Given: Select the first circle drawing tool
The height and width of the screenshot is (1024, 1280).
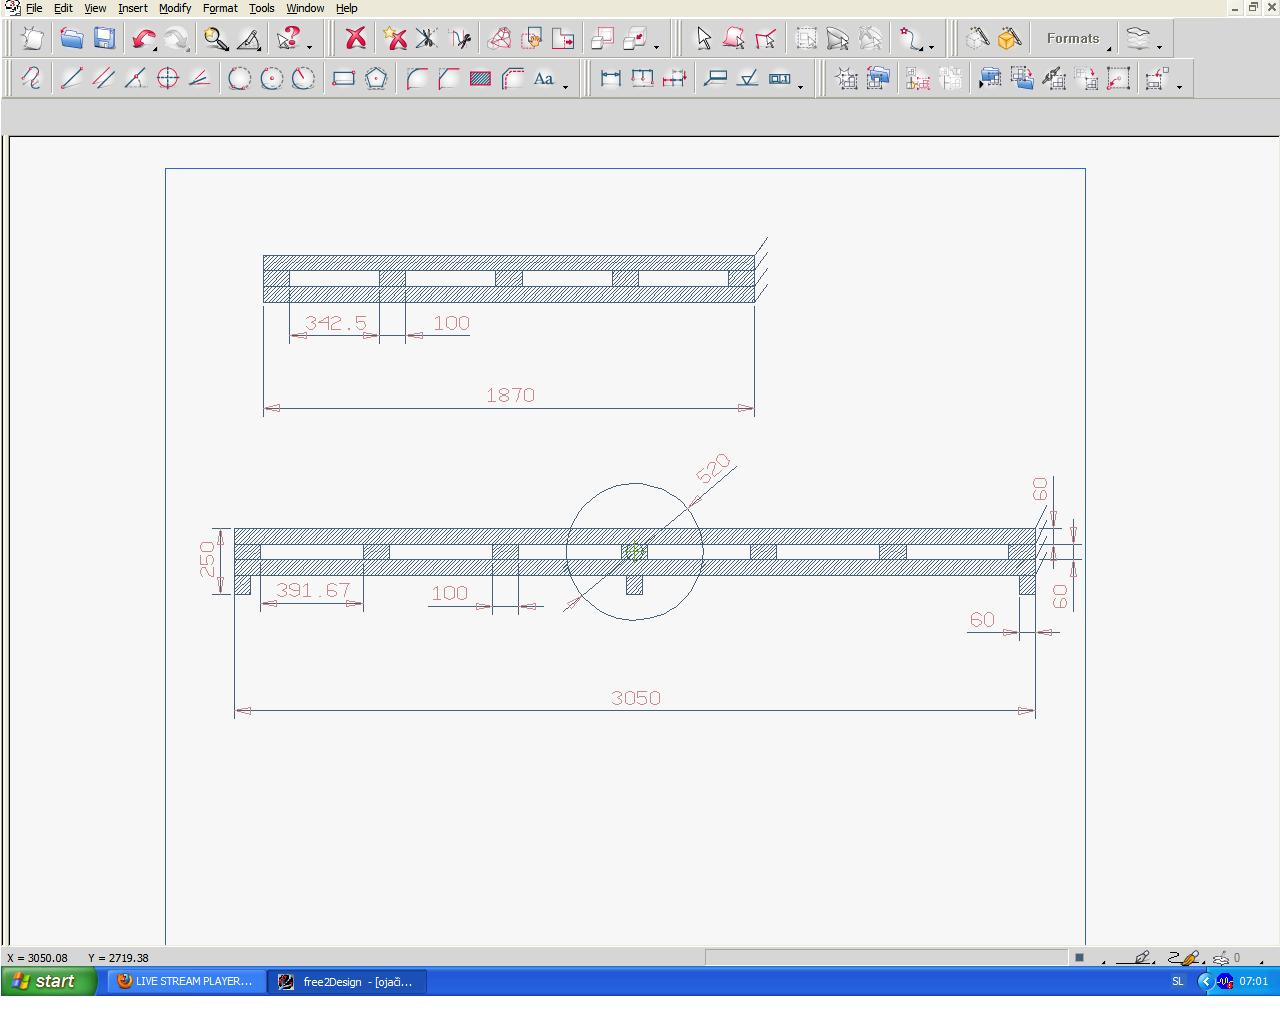Looking at the screenshot, I should pyautogui.click(x=239, y=78).
